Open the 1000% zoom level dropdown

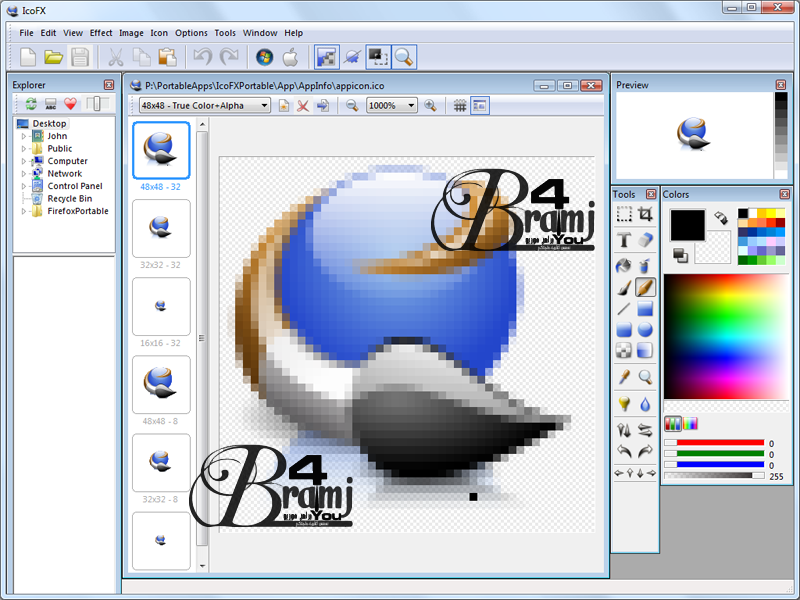click(x=392, y=106)
